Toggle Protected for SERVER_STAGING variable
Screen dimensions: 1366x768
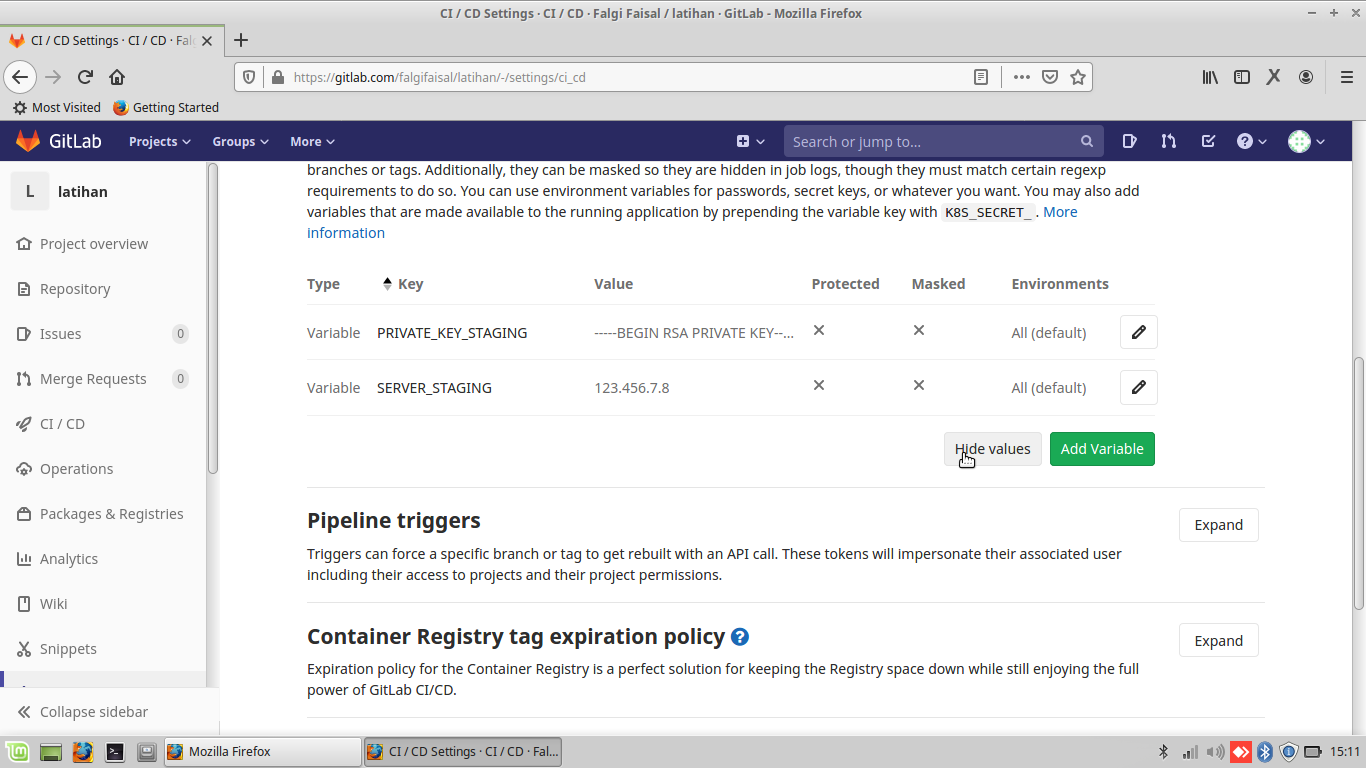click(818, 385)
